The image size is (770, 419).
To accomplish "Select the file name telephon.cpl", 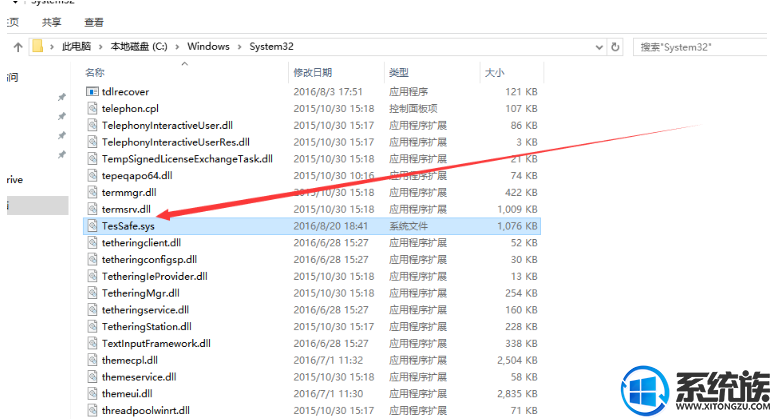I will click(x=130, y=109).
